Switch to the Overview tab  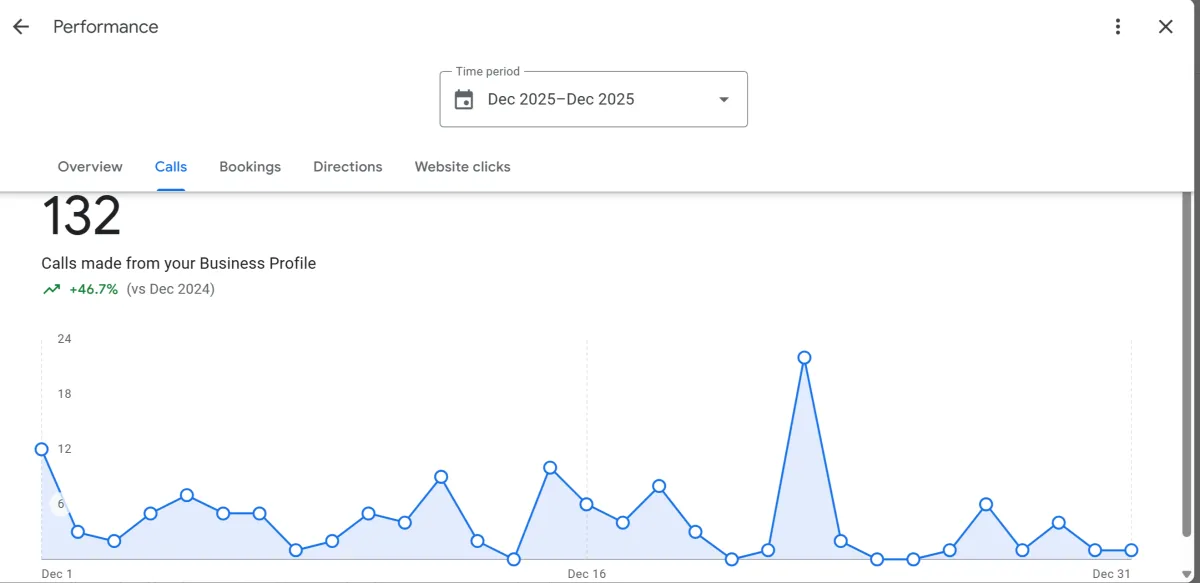90,167
